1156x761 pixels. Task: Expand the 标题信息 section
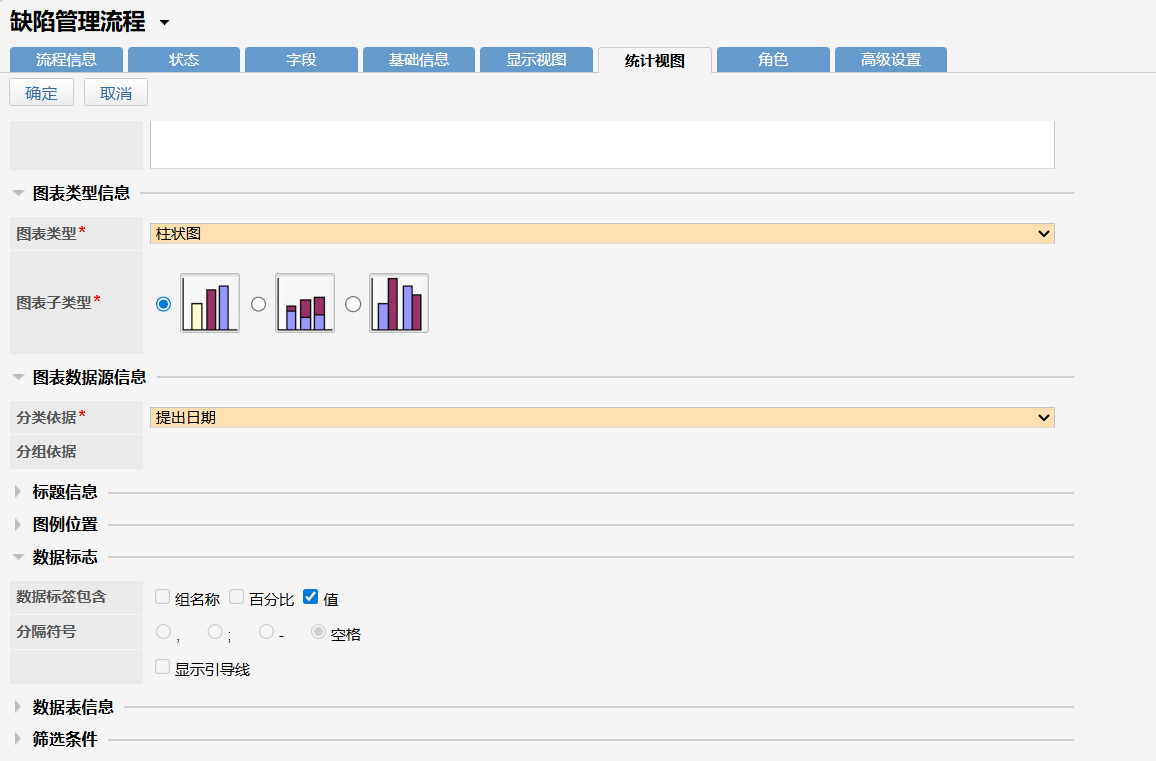(18, 492)
